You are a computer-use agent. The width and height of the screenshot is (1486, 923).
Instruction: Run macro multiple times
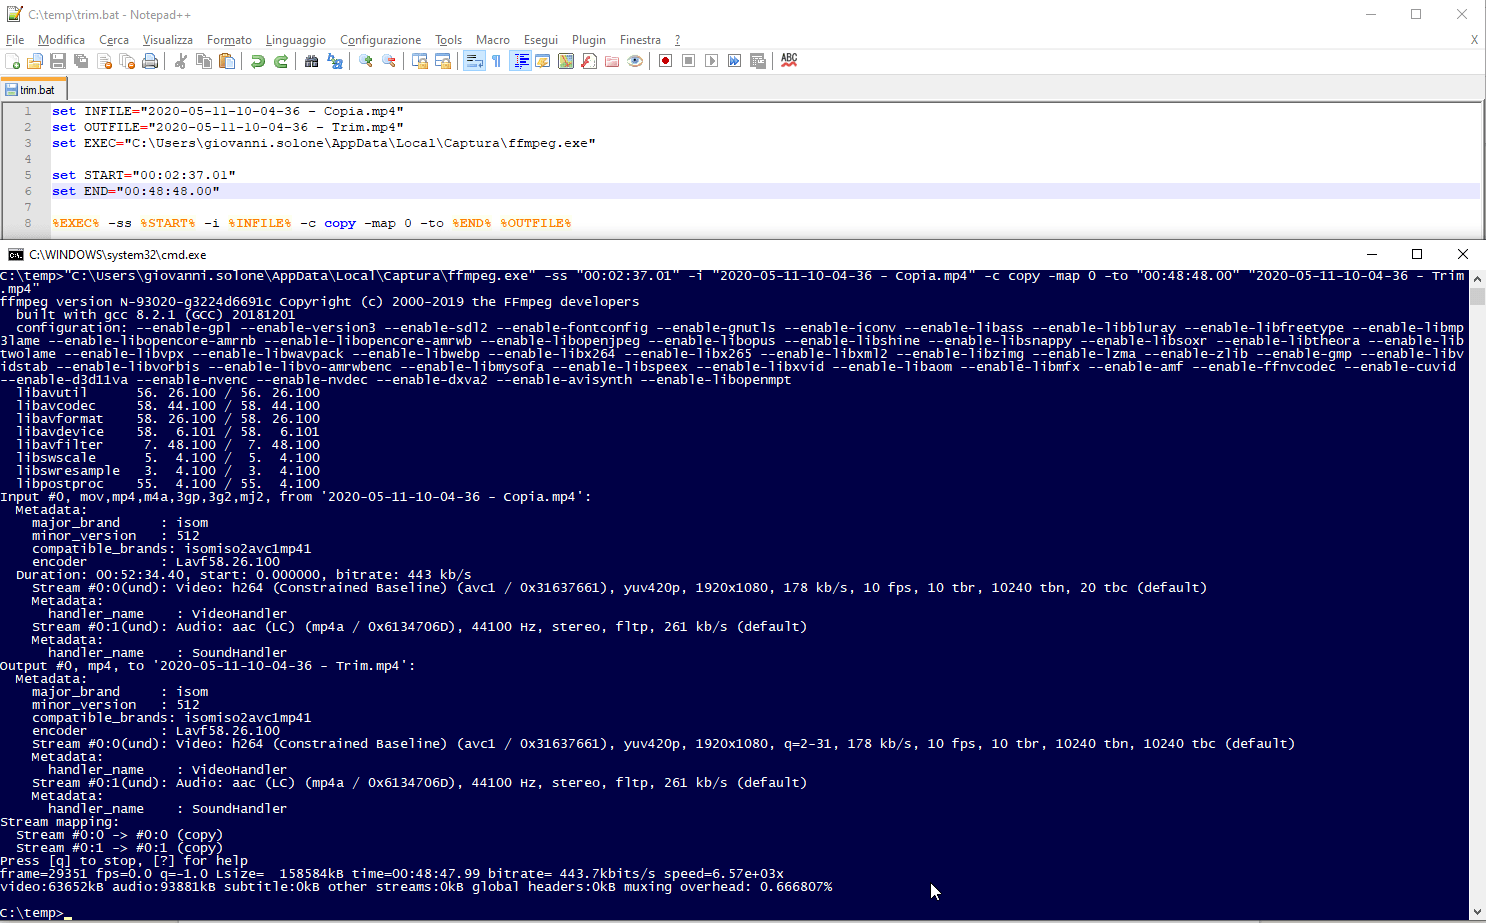[735, 61]
